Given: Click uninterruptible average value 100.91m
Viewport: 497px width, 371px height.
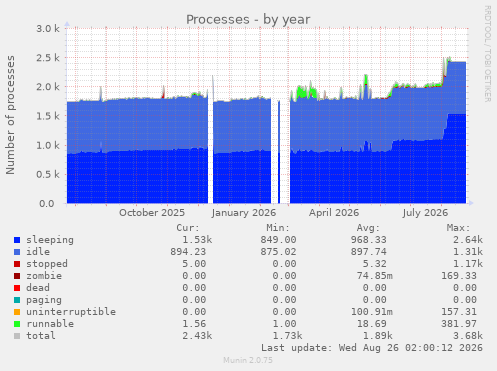Looking at the screenshot, I should click(372, 312).
